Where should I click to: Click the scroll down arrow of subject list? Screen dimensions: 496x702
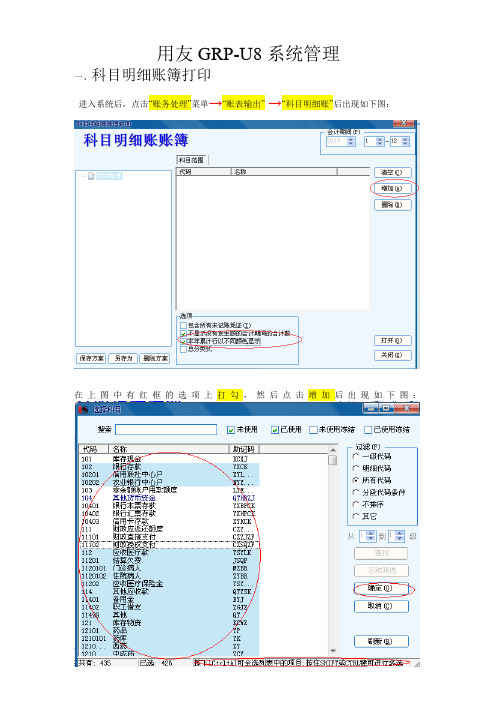[x=333, y=651]
